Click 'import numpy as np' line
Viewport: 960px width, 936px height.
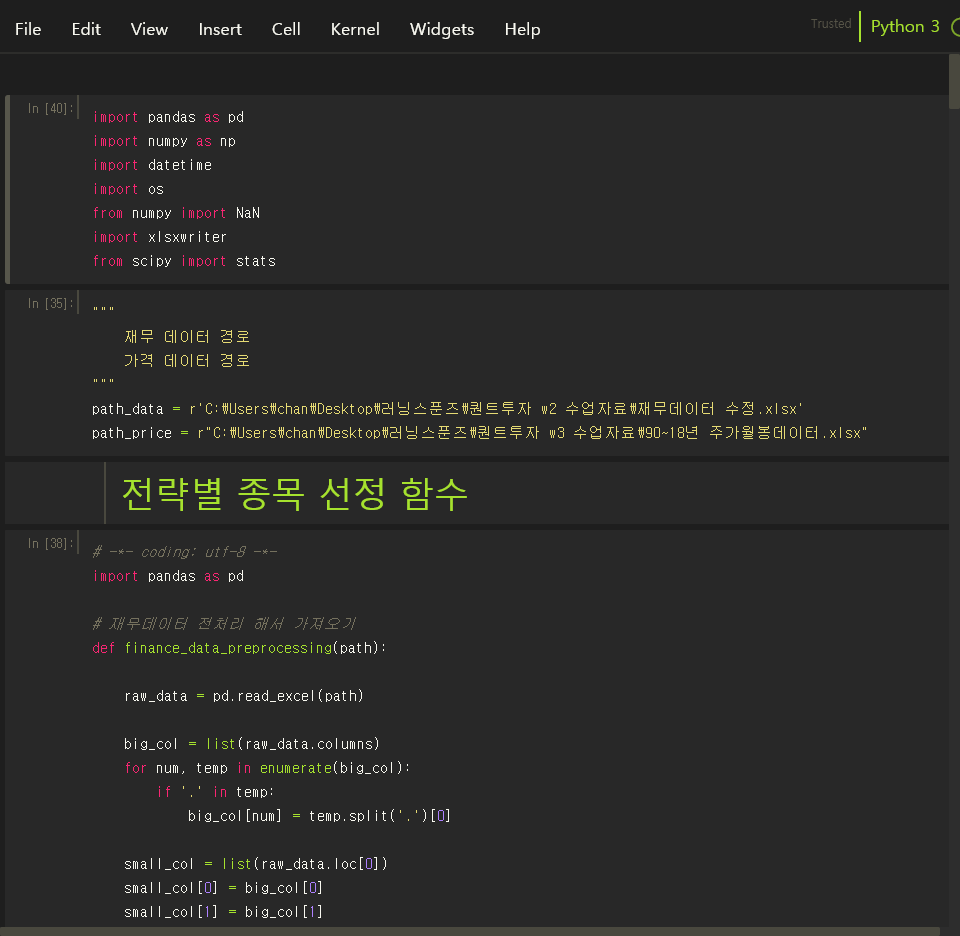pyautogui.click(x=164, y=141)
